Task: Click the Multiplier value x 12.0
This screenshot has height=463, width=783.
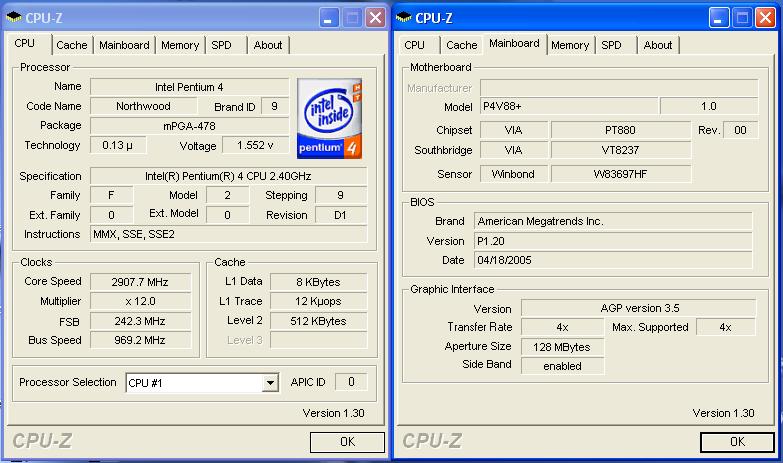Action: click(140, 301)
